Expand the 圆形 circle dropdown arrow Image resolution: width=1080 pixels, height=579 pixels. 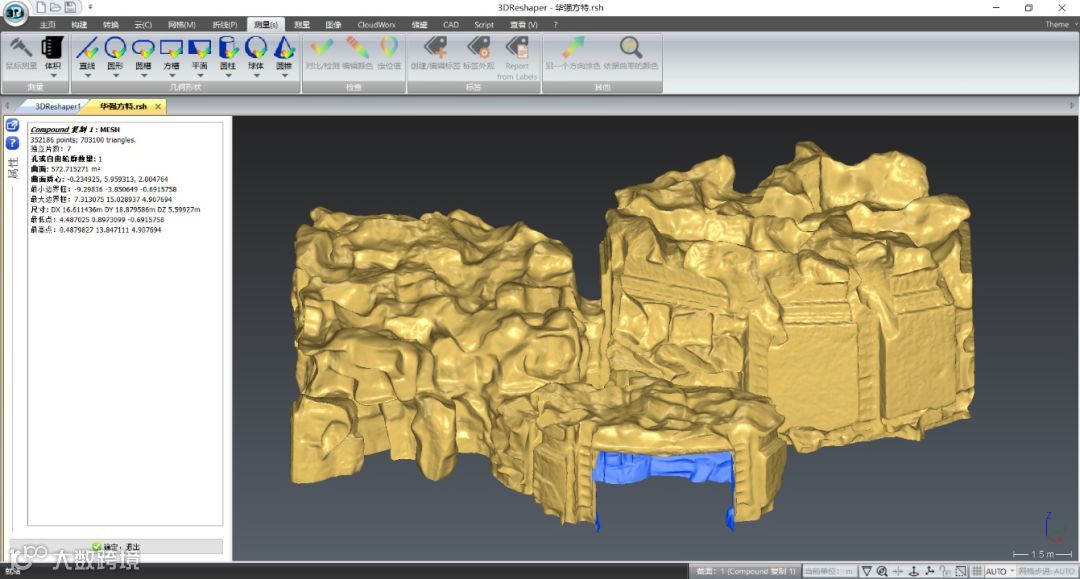point(115,76)
